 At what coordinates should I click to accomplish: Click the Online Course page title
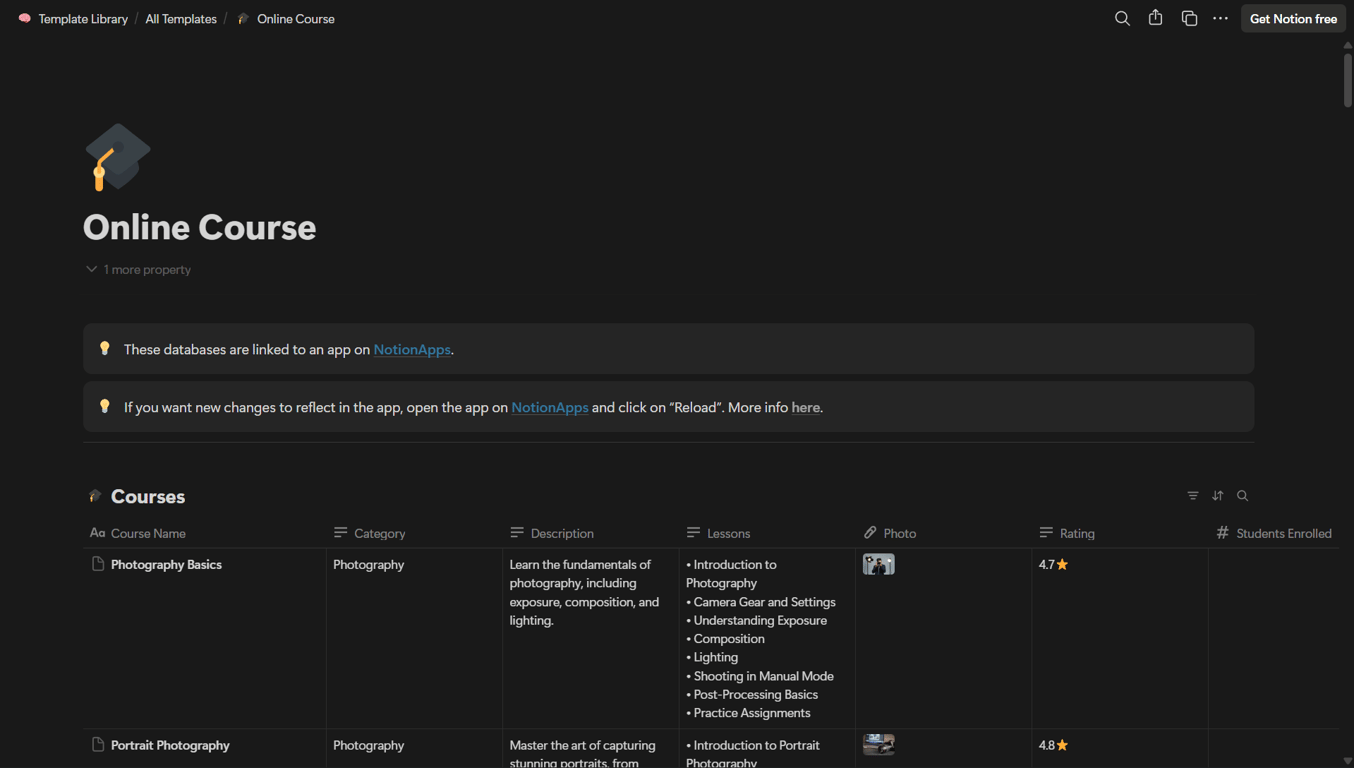coord(200,228)
